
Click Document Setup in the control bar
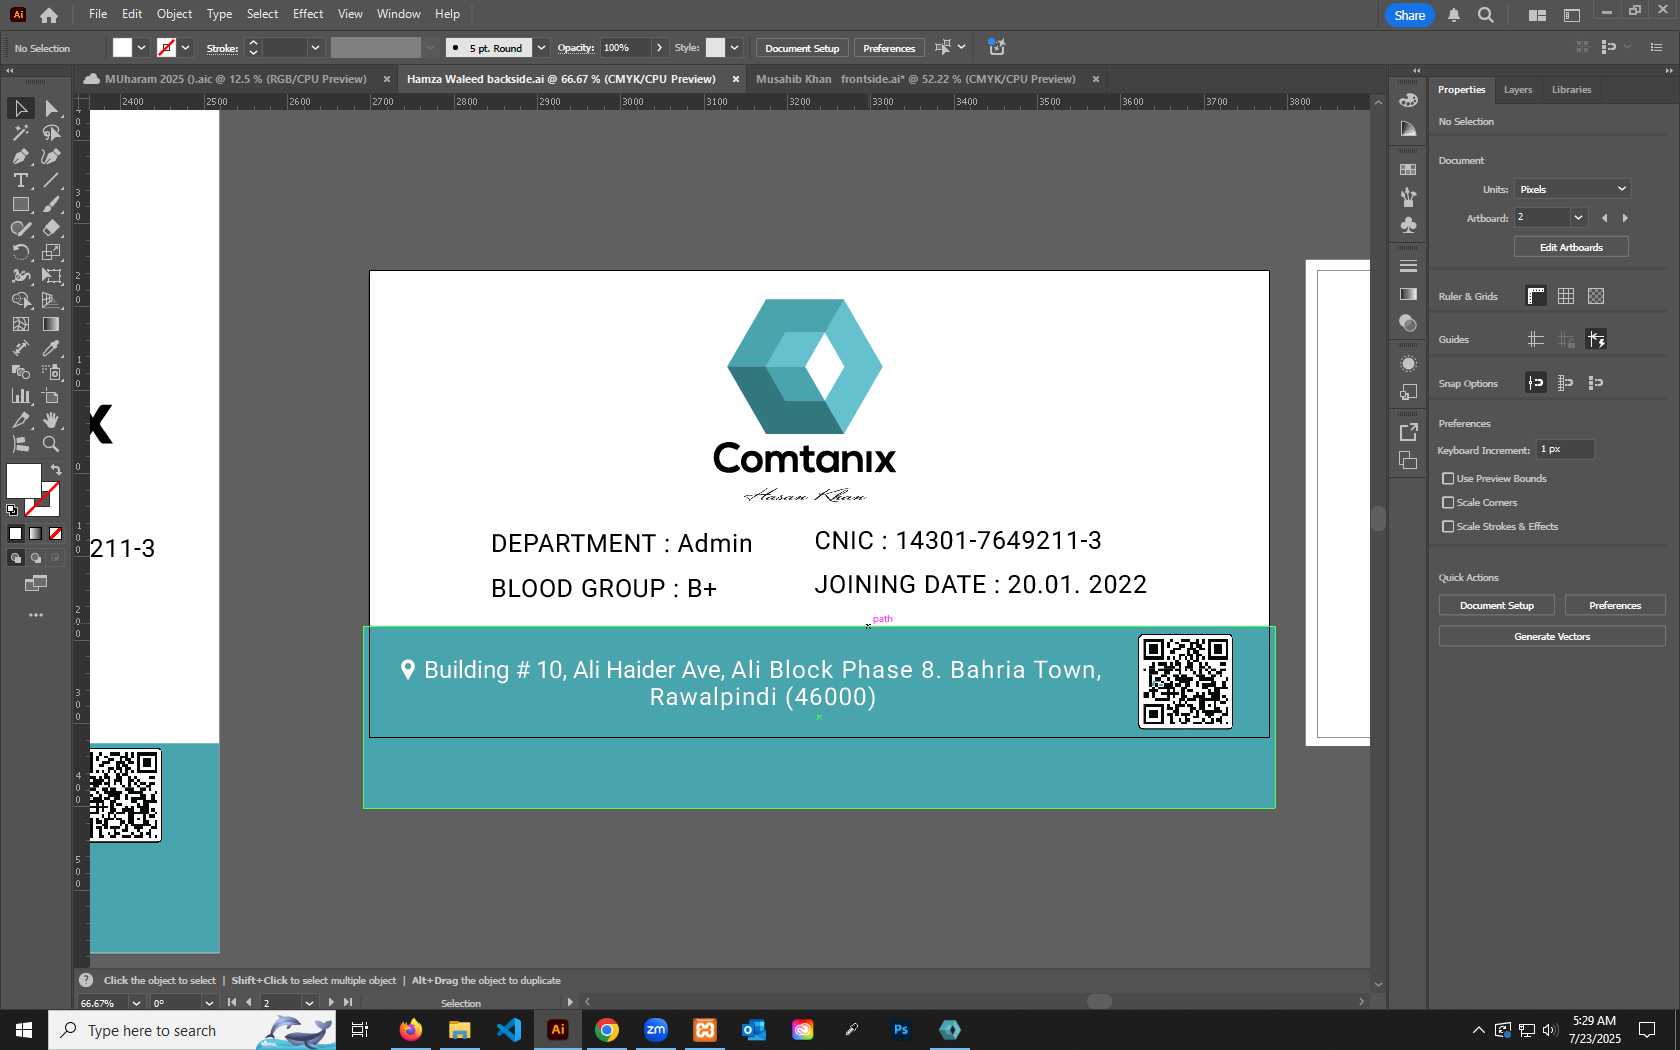pos(802,48)
